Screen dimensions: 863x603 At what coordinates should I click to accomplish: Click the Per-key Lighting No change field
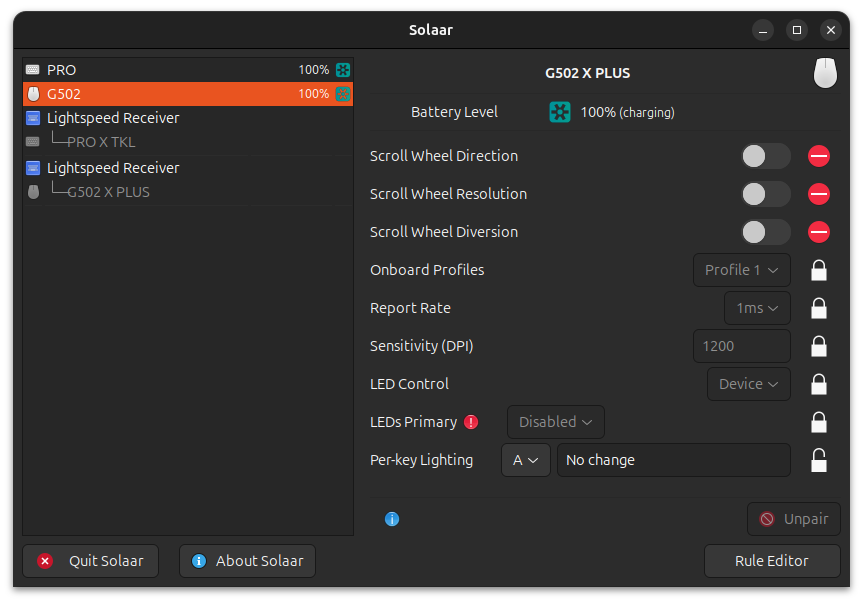(674, 460)
